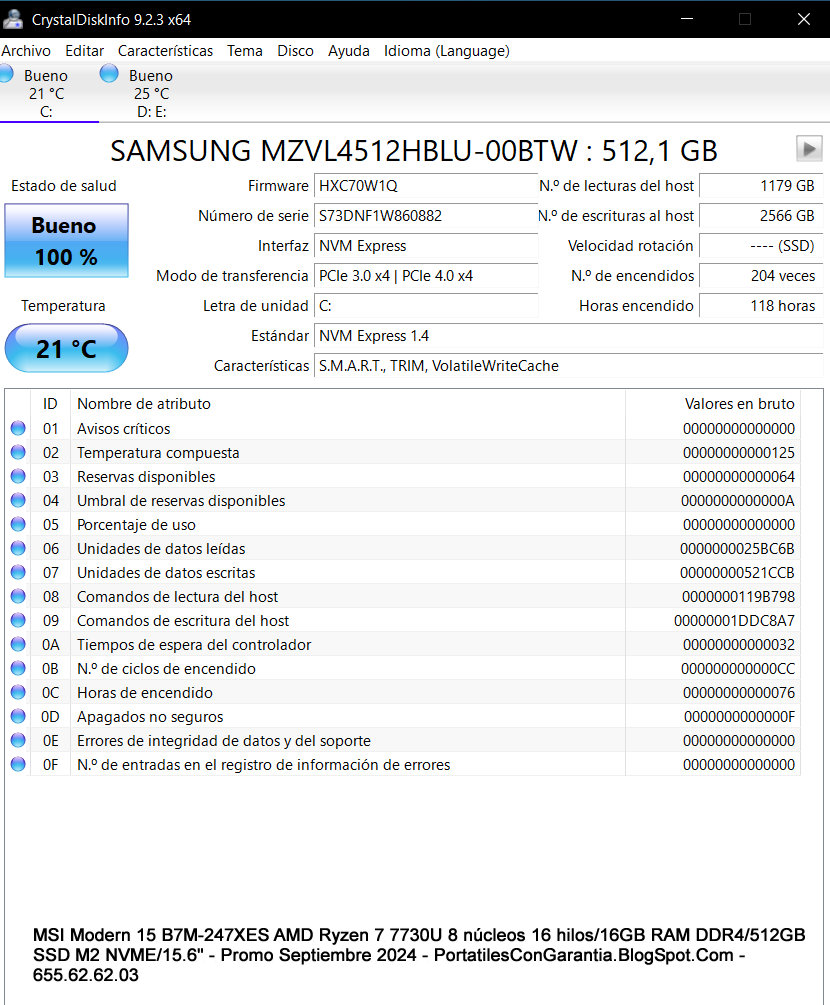Click status orb for Porcentaje de uso row
Image resolution: width=830 pixels, height=1005 pixels.
(x=18, y=524)
